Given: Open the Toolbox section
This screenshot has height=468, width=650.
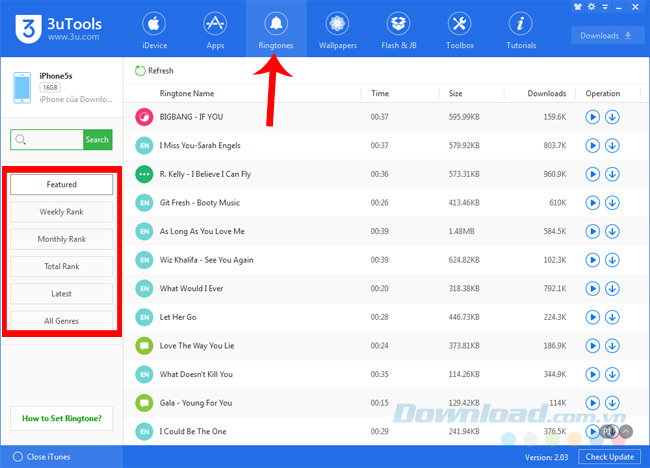Looking at the screenshot, I should [459, 30].
